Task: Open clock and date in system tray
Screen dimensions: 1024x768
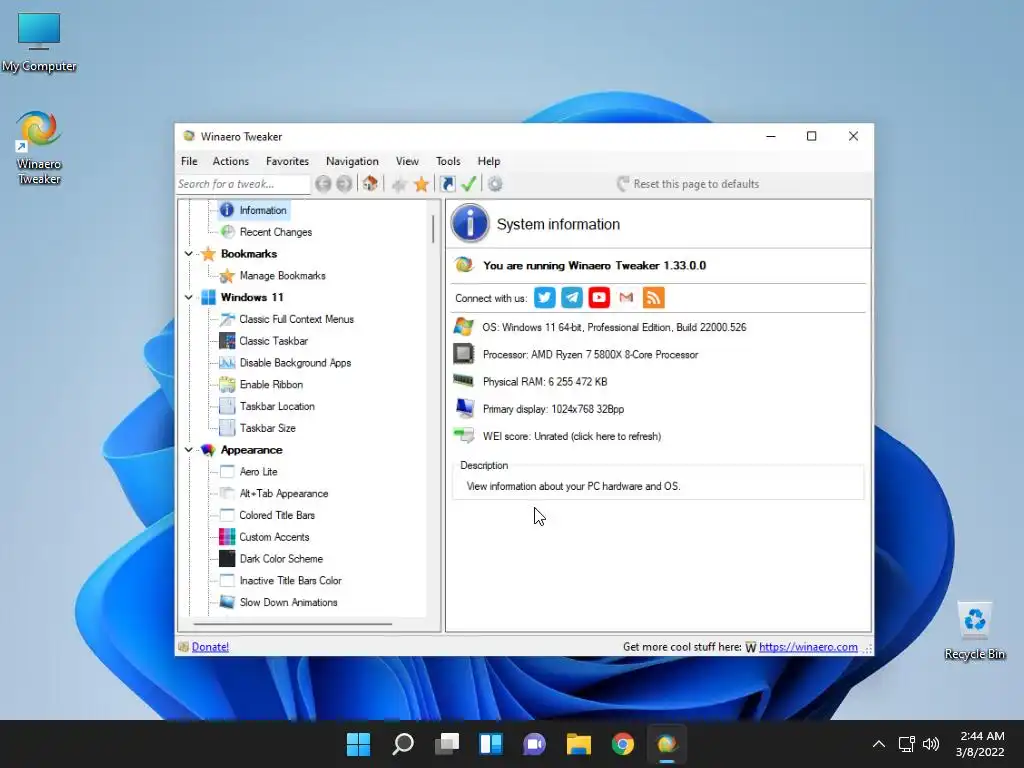Action: pyautogui.click(x=980, y=744)
